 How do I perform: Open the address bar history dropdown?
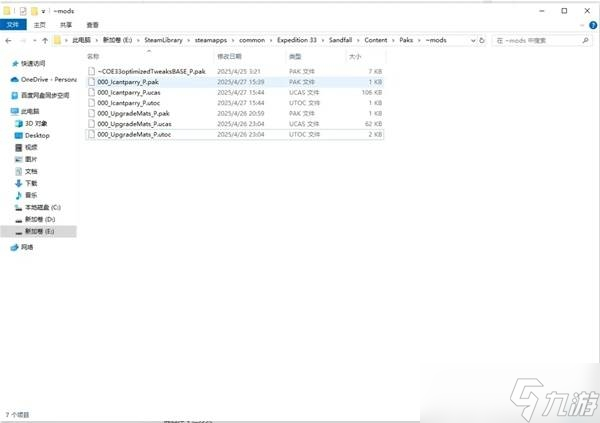473,40
